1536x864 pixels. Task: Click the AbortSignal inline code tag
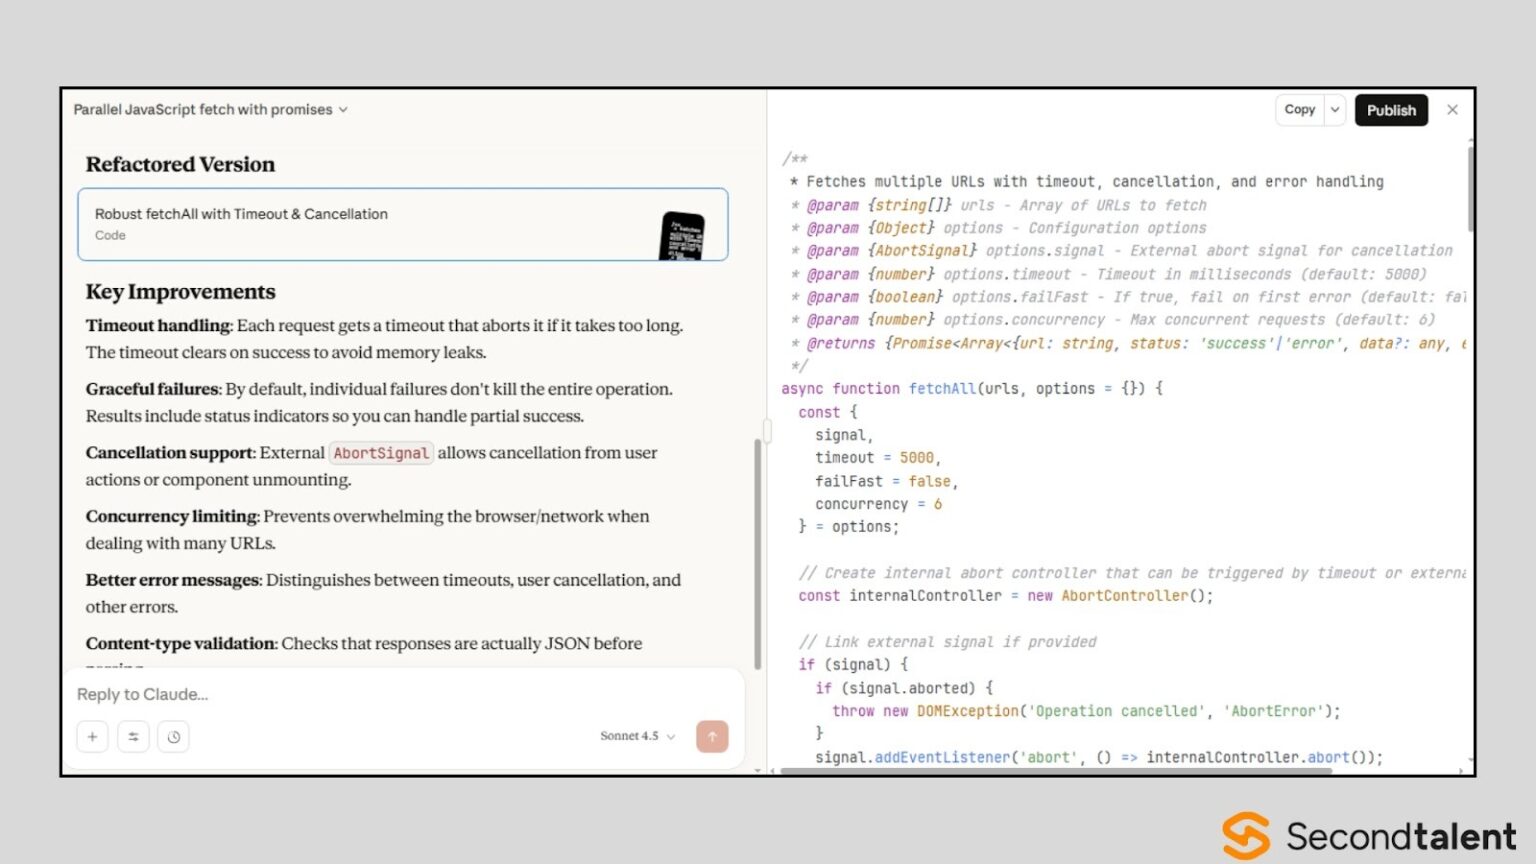click(381, 453)
